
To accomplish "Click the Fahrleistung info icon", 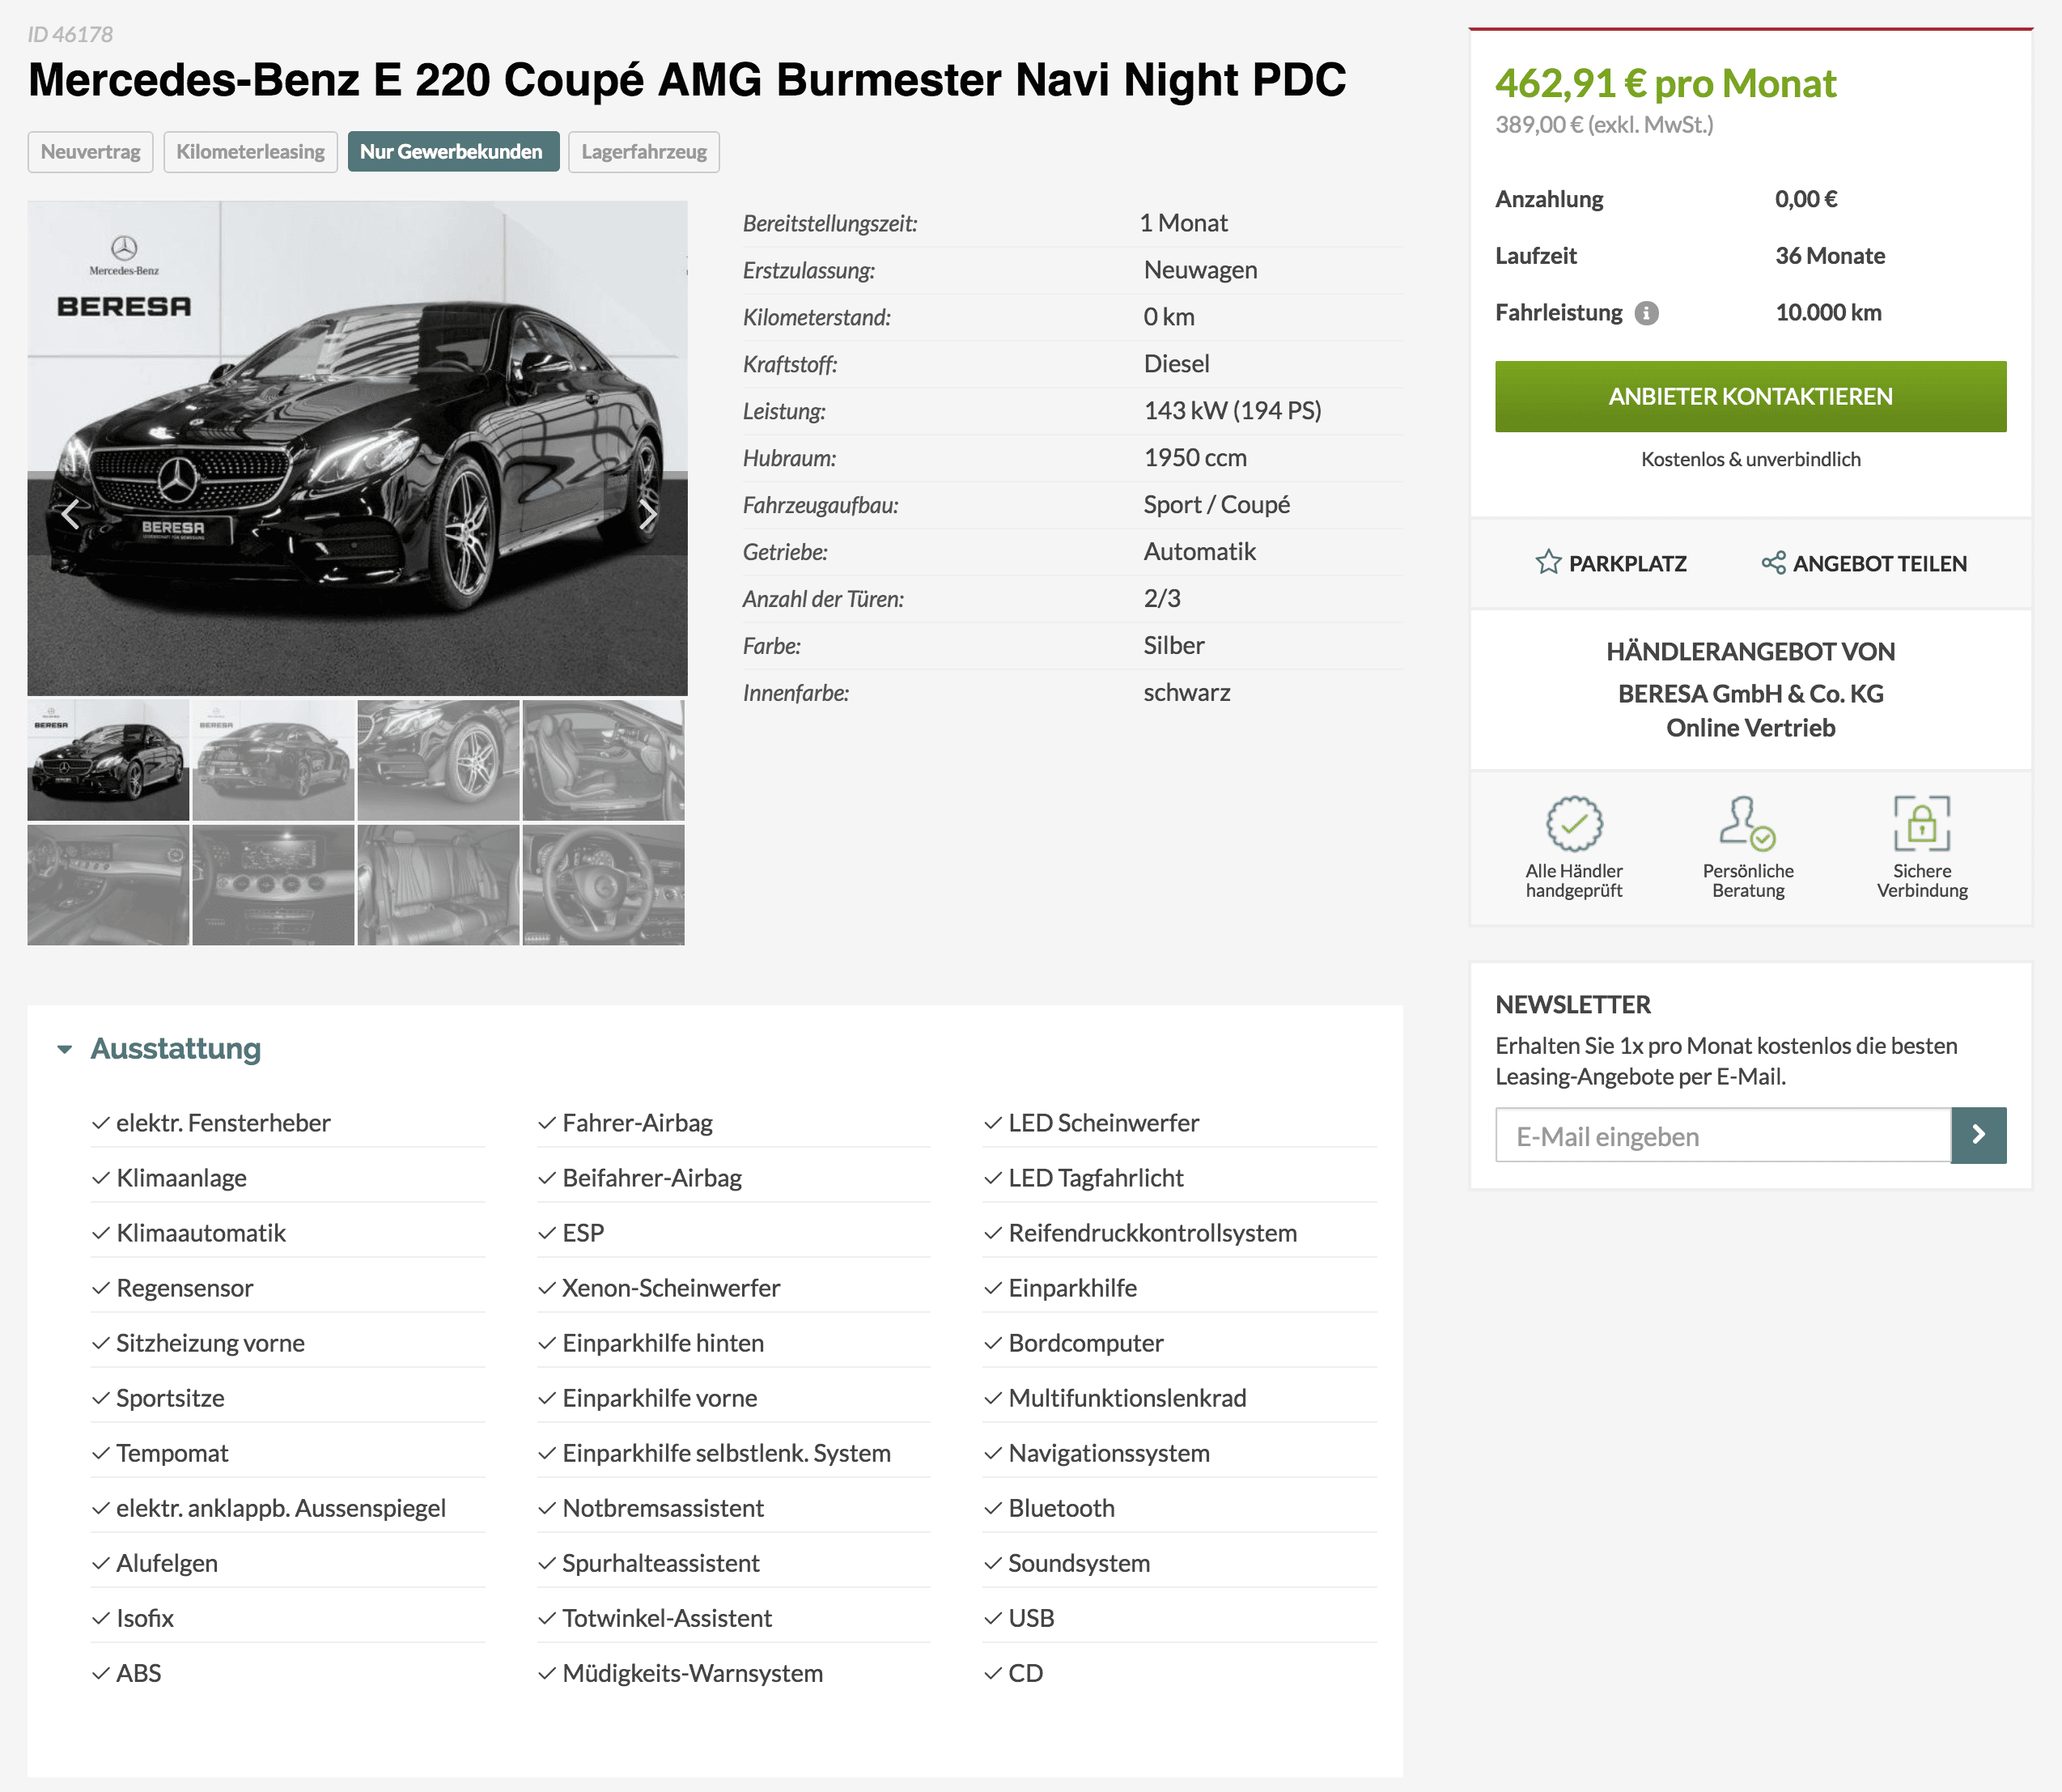I will click(x=1646, y=313).
